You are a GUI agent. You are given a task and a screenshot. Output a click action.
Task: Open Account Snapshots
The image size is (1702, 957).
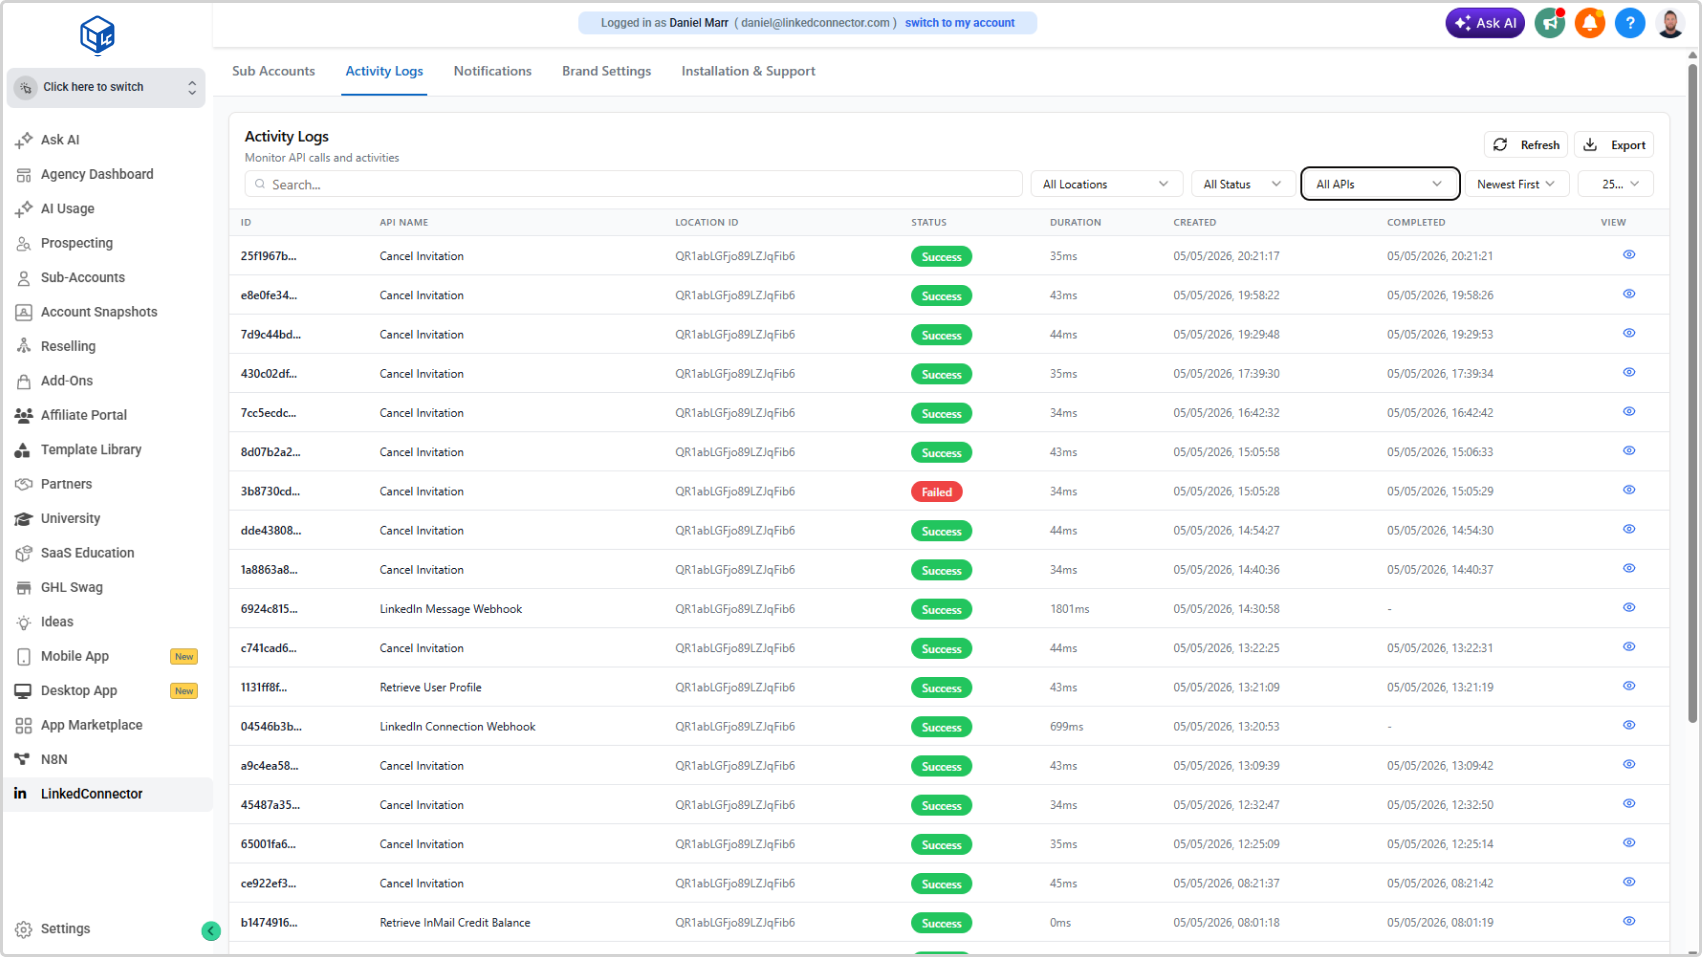[99, 312]
